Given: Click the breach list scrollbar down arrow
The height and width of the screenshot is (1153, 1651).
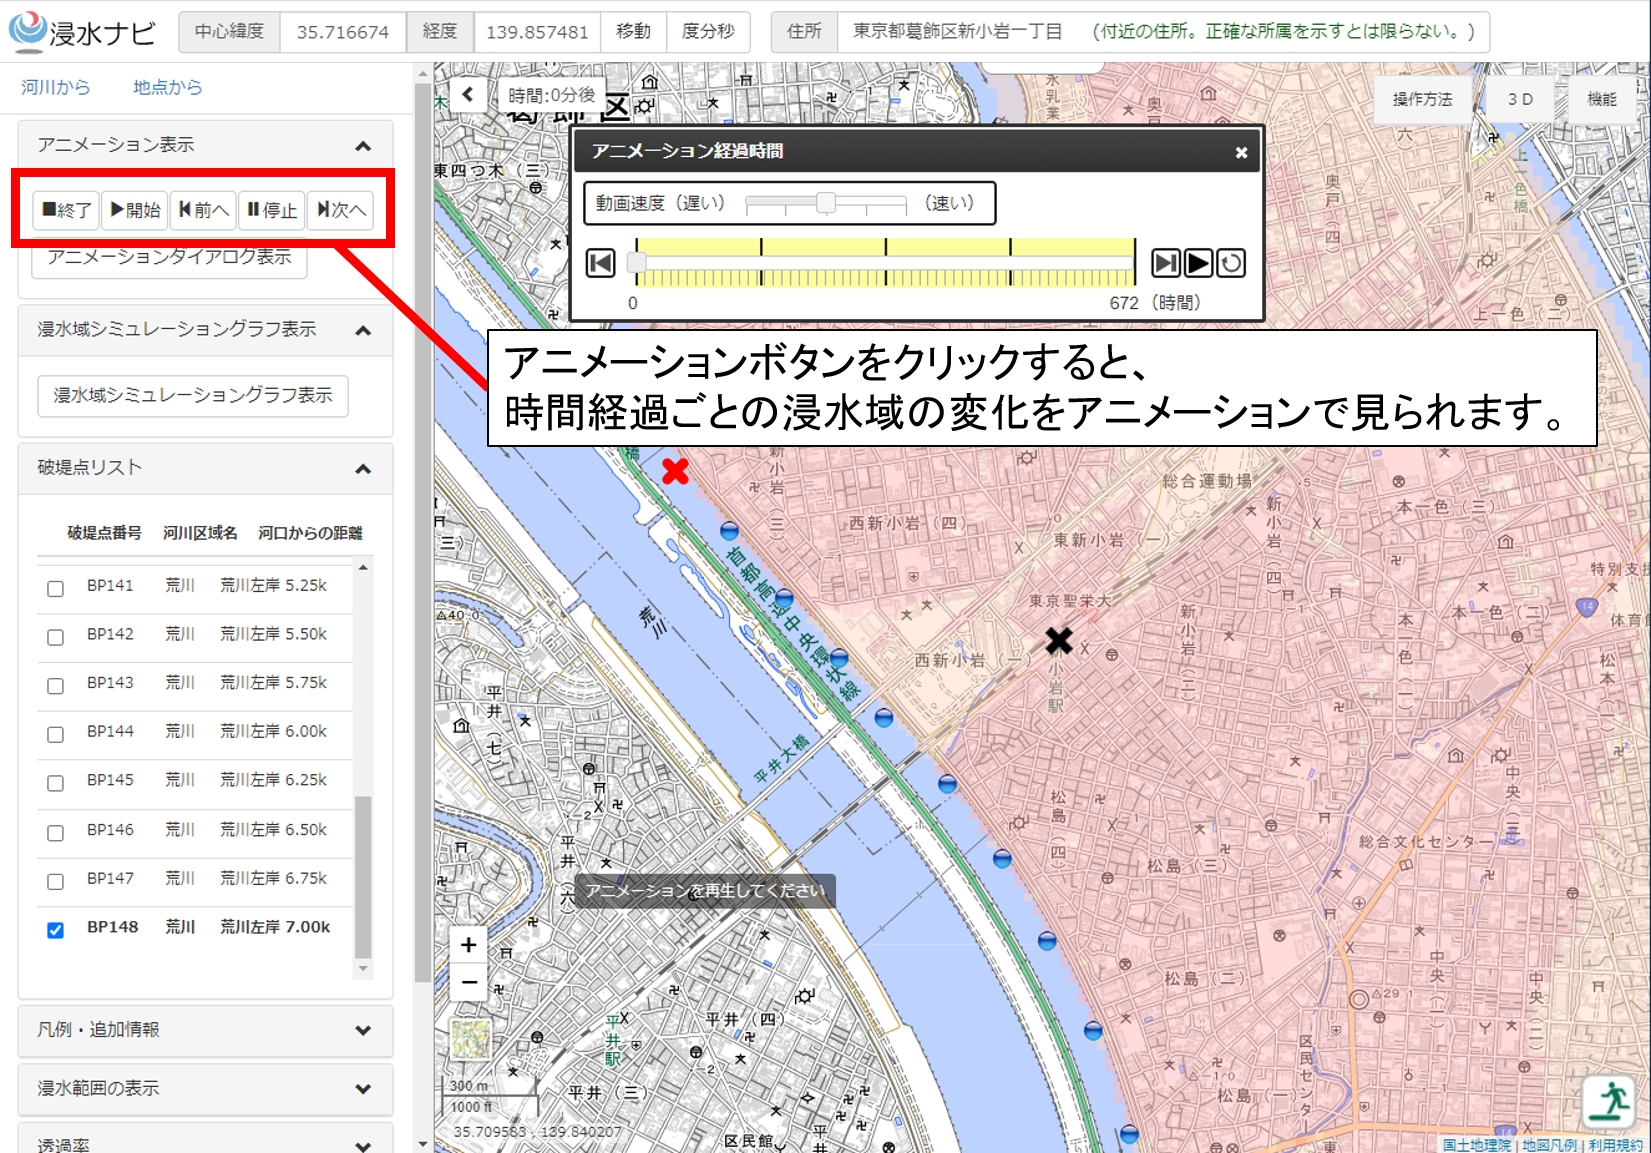Looking at the screenshot, I should [363, 968].
